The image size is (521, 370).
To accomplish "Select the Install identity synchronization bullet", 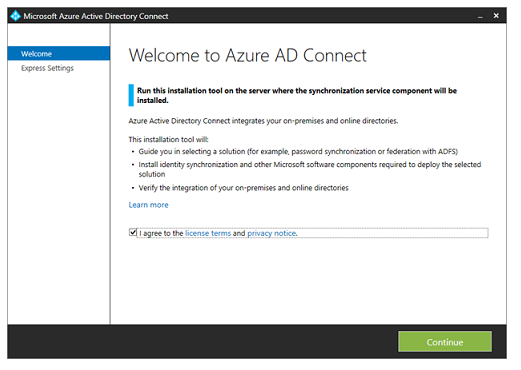I will coord(310,169).
